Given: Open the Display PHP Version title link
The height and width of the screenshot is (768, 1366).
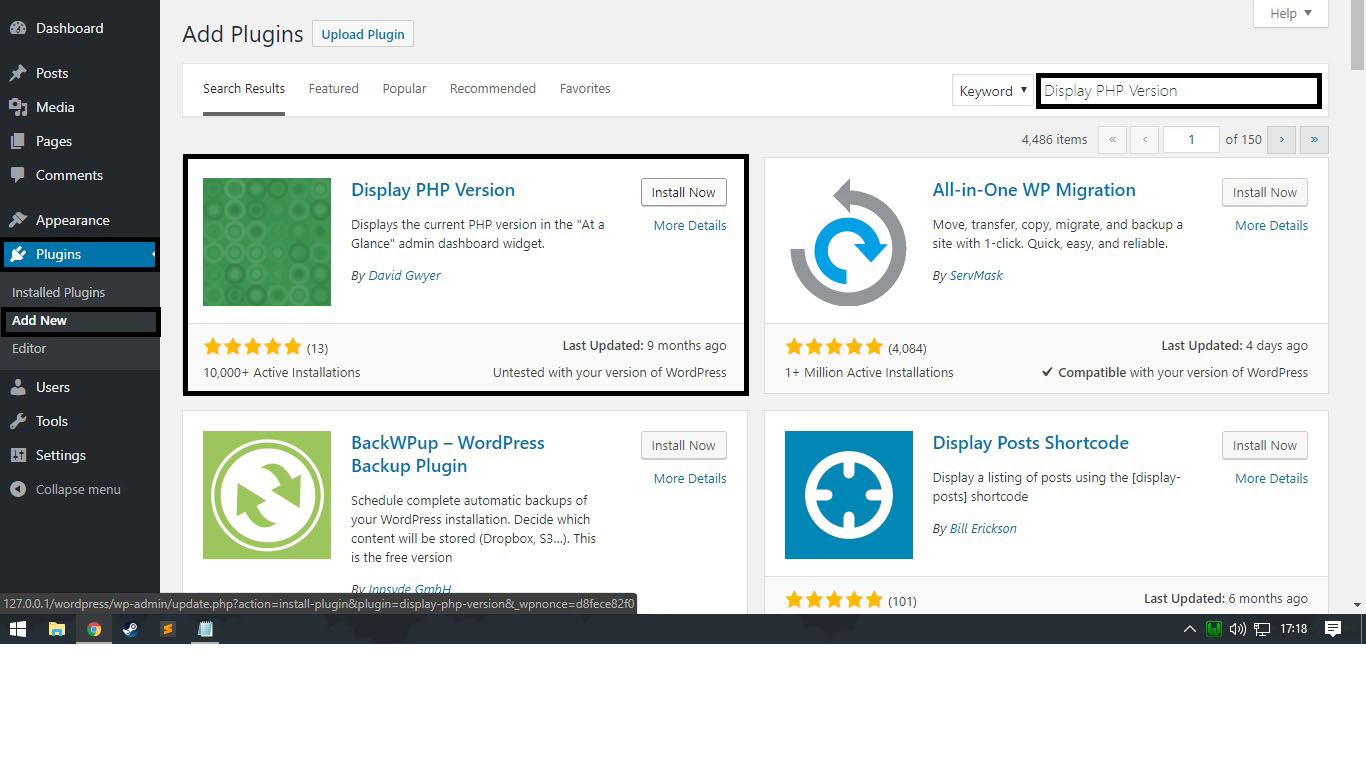Looking at the screenshot, I should pyautogui.click(x=433, y=190).
